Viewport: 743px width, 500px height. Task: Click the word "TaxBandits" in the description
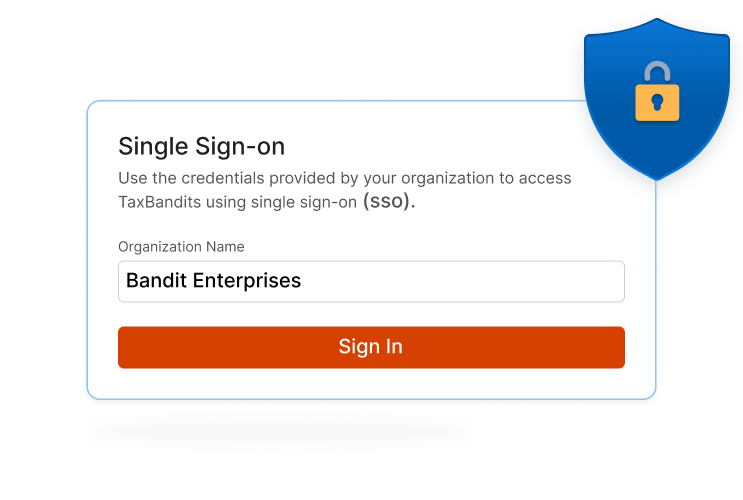pos(159,202)
